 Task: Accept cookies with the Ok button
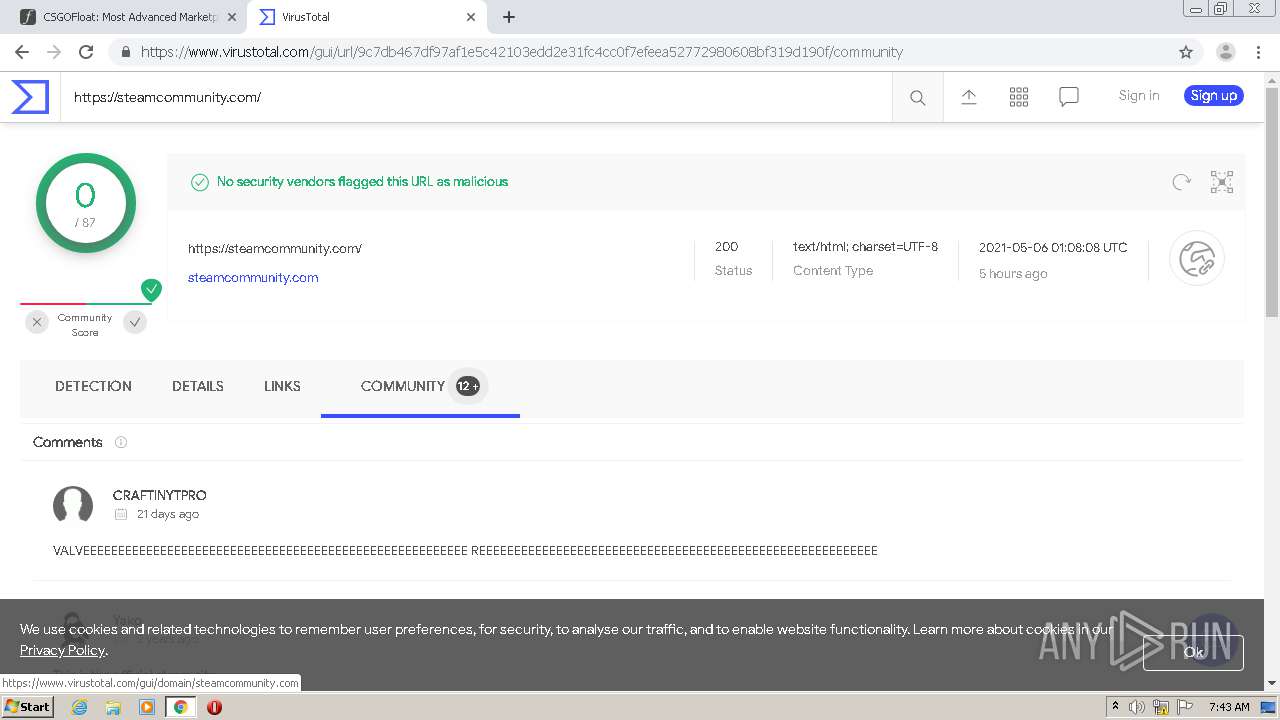tap(1193, 652)
